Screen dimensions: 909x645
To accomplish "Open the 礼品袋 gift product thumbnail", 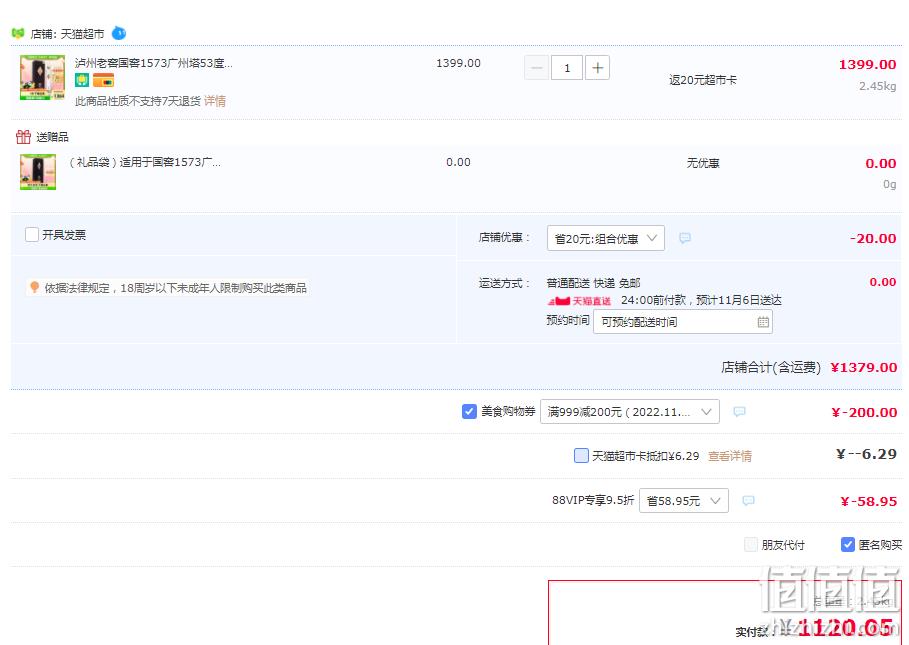I will [x=38, y=172].
